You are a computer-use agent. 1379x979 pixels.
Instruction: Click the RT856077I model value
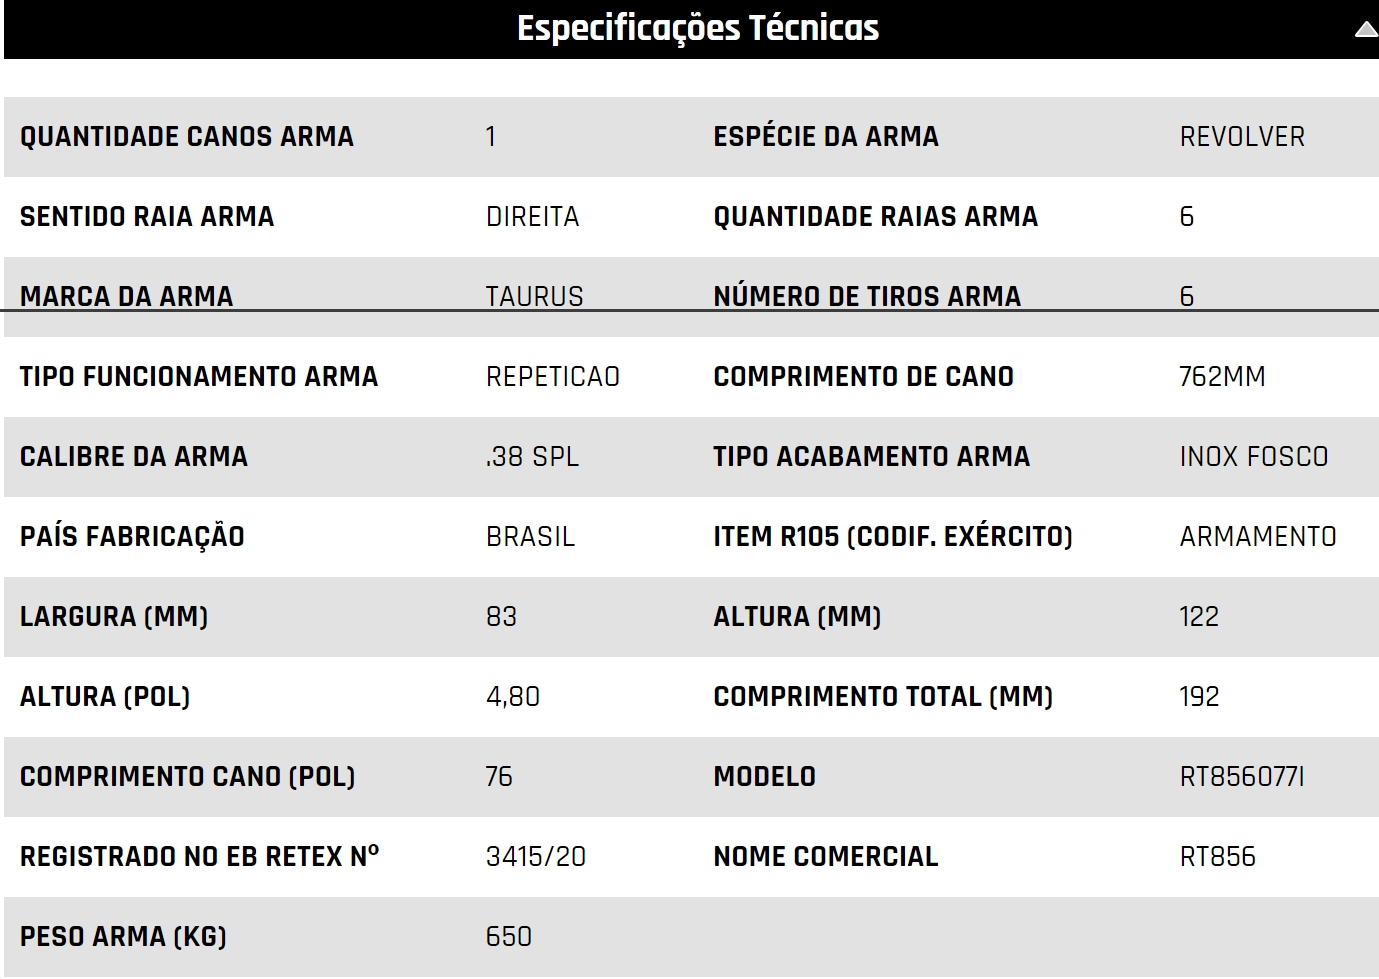1242,777
